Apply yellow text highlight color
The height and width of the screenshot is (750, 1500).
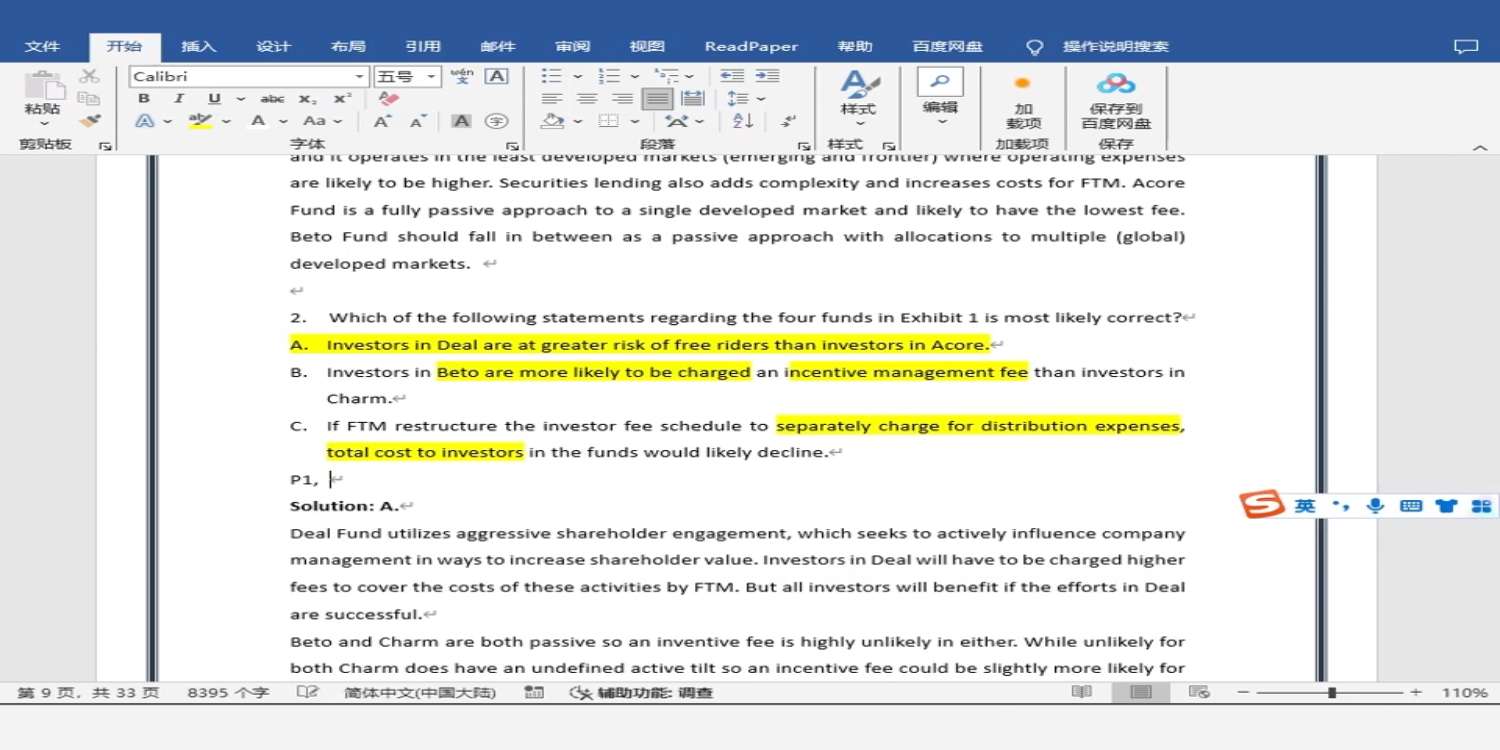coord(200,121)
